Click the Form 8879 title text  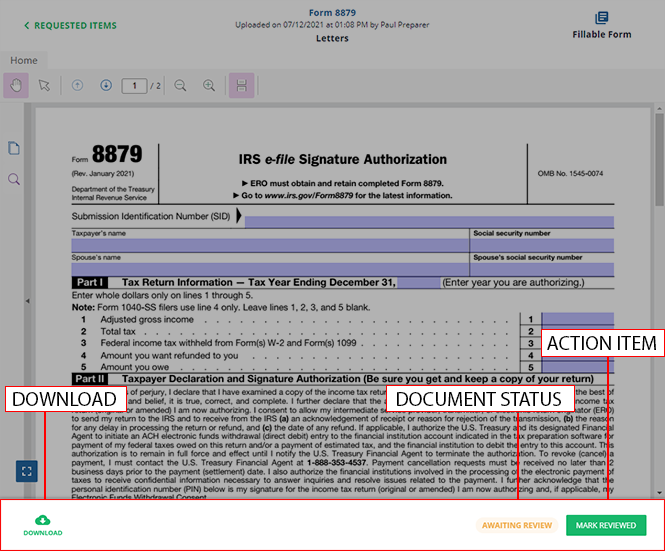tap(332, 13)
